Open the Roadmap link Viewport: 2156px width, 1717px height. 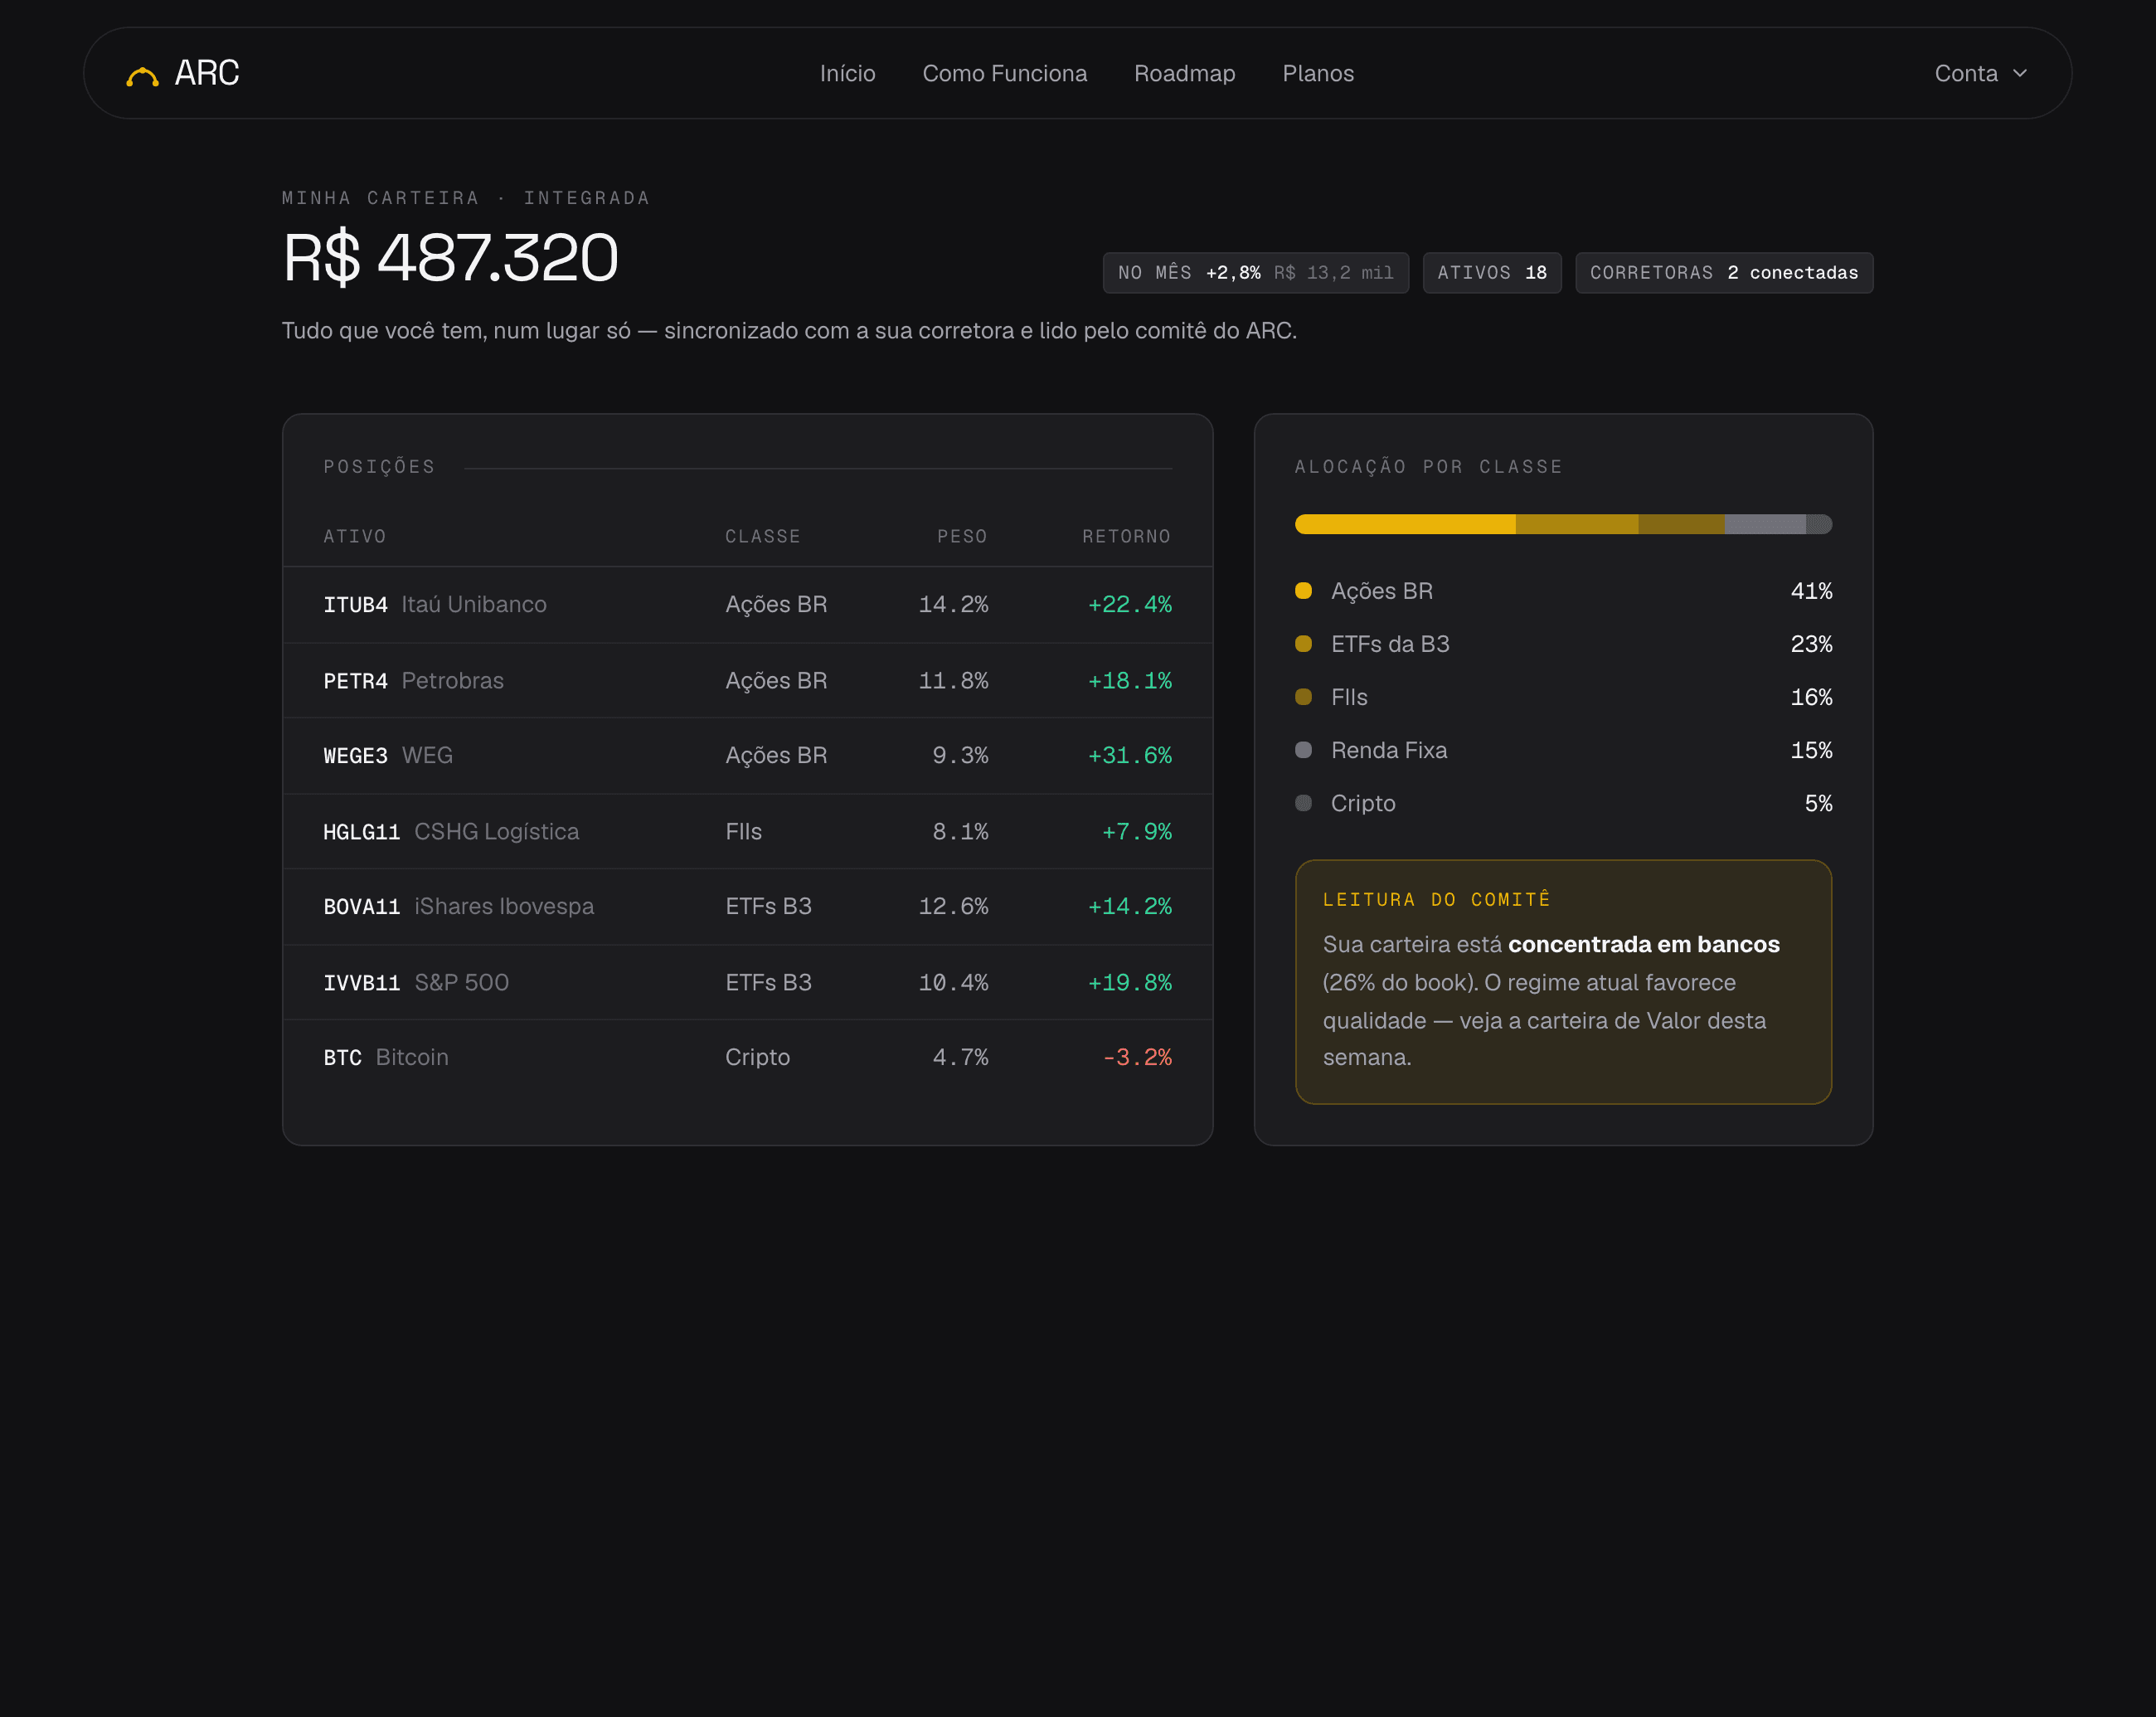coord(1184,73)
